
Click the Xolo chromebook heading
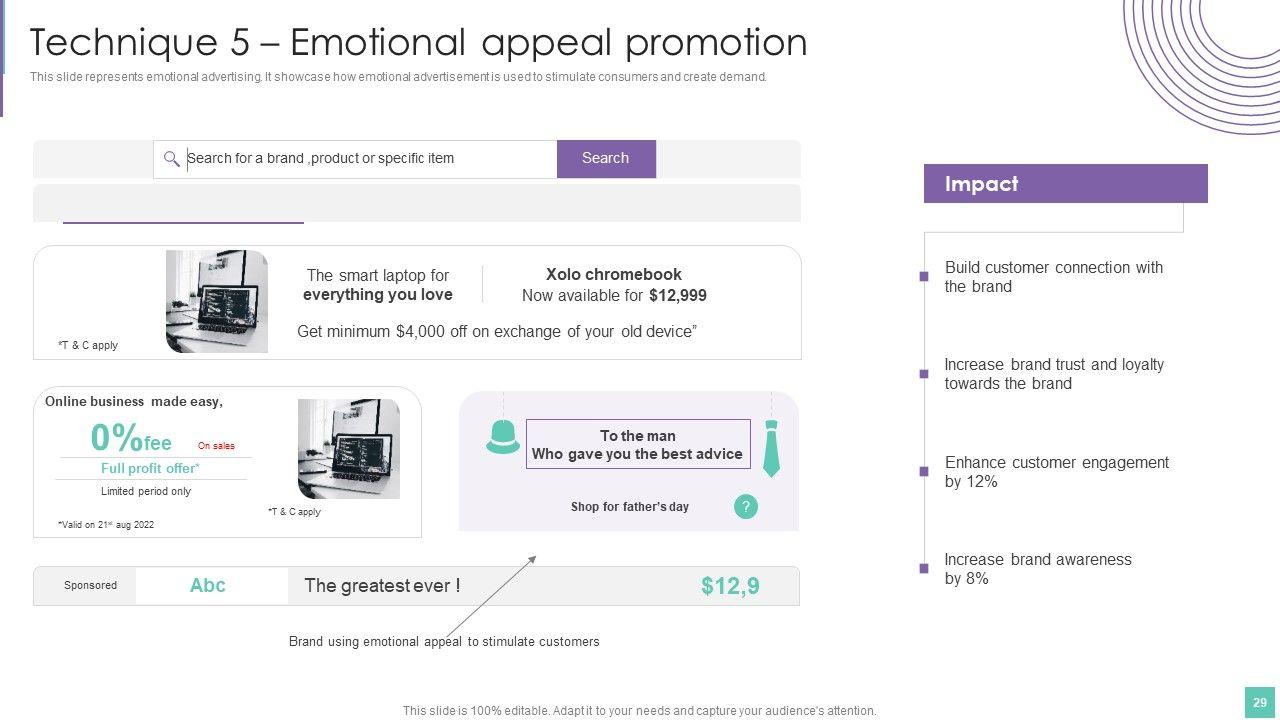click(613, 274)
